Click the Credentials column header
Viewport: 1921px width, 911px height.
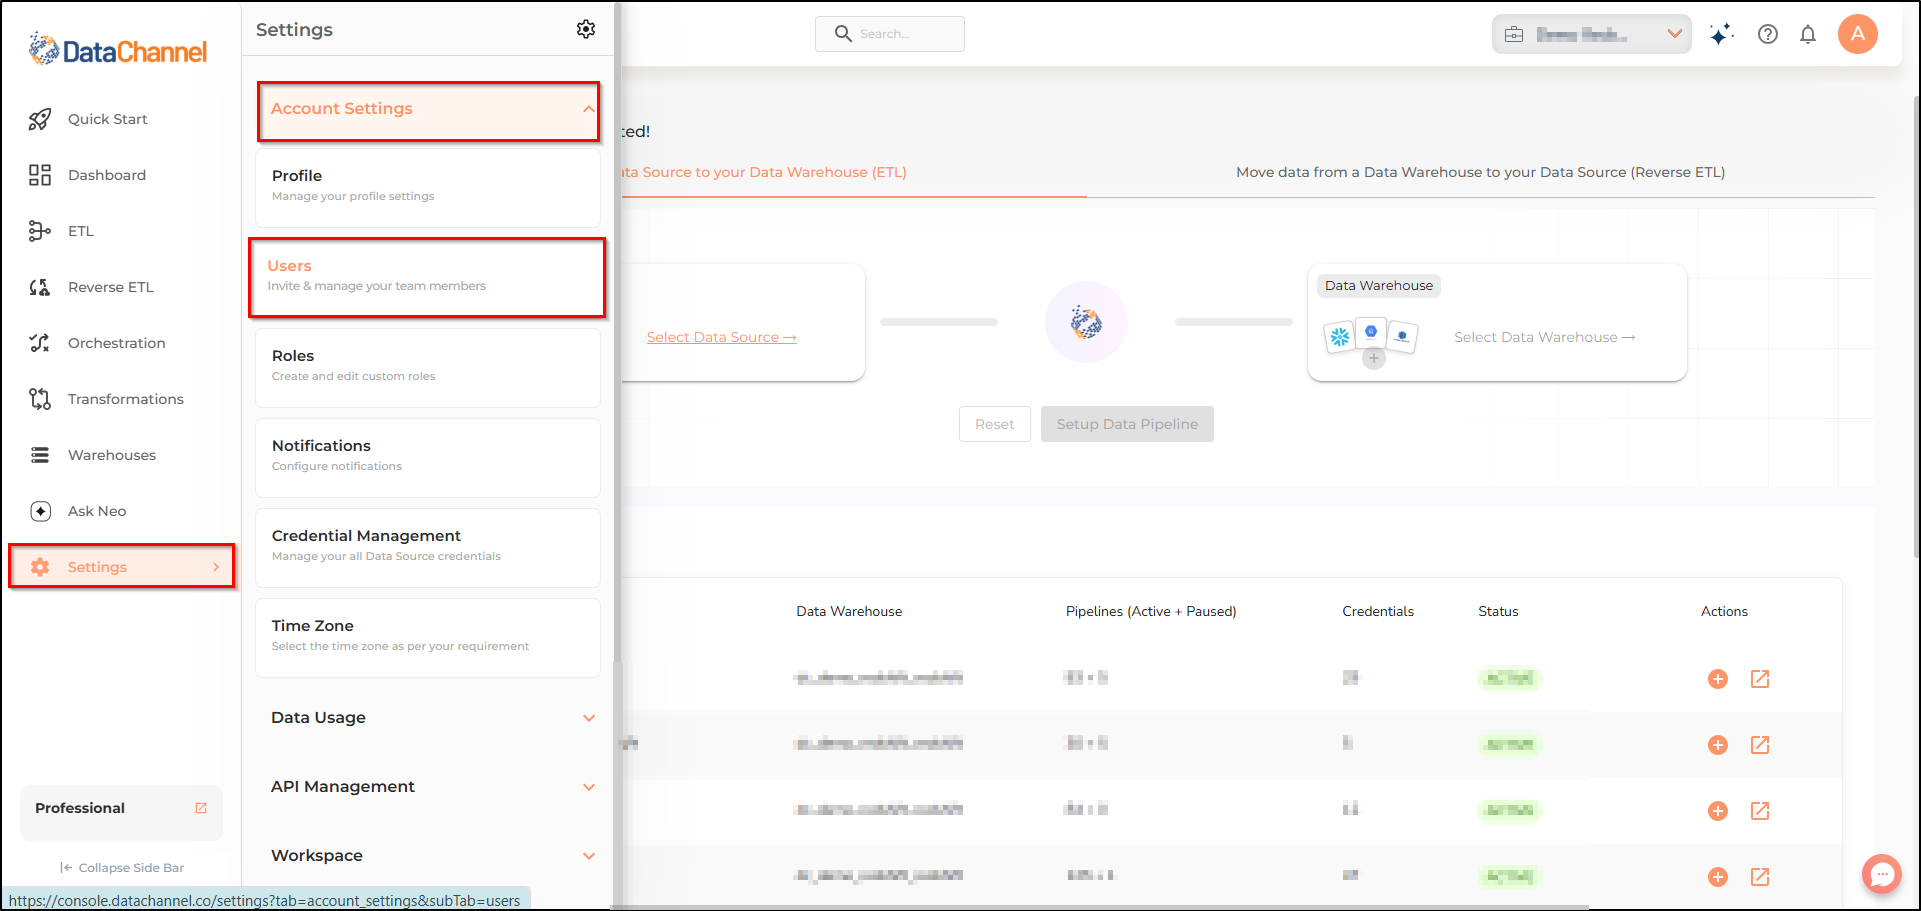click(x=1378, y=612)
